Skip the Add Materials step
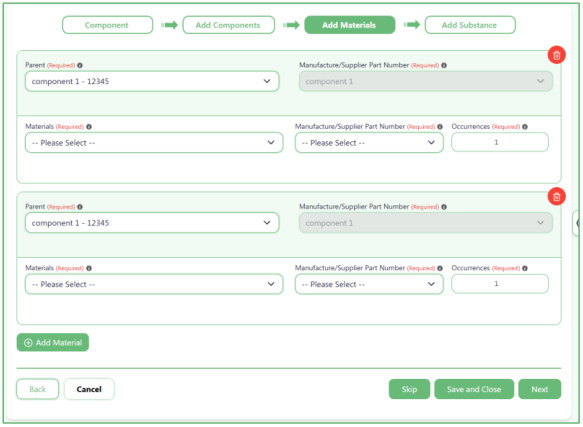 [409, 389]
